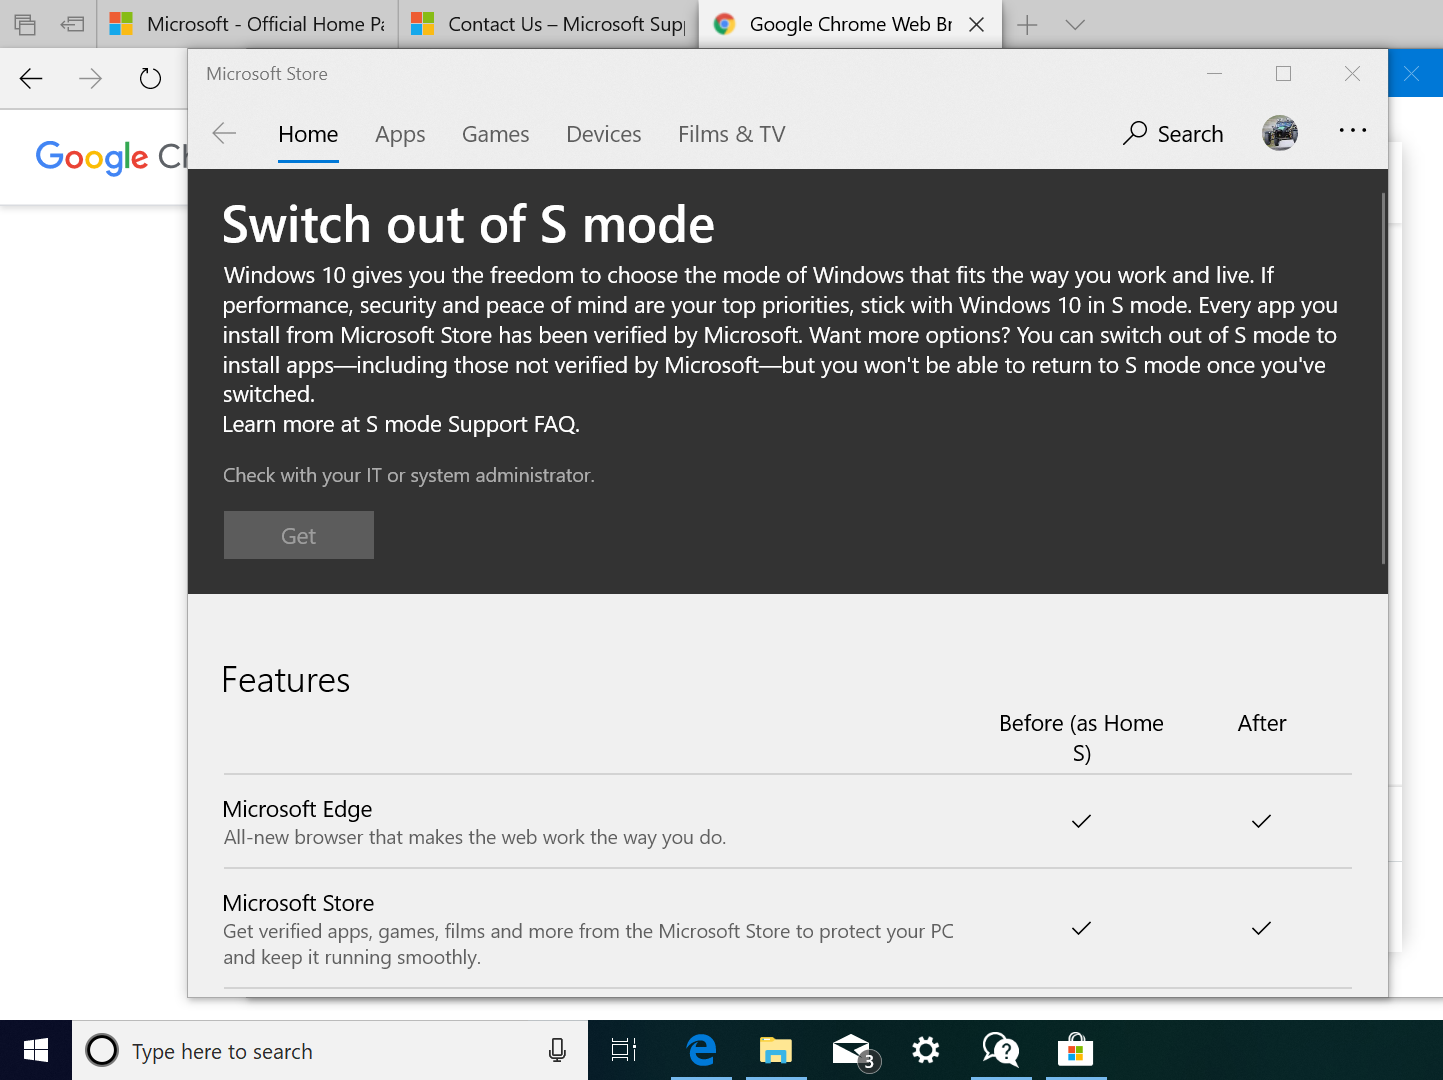Click the taskbar microphone icon
Image resolution: width=1443 pixels, height=1080 pixels.
click(557, 1050)
